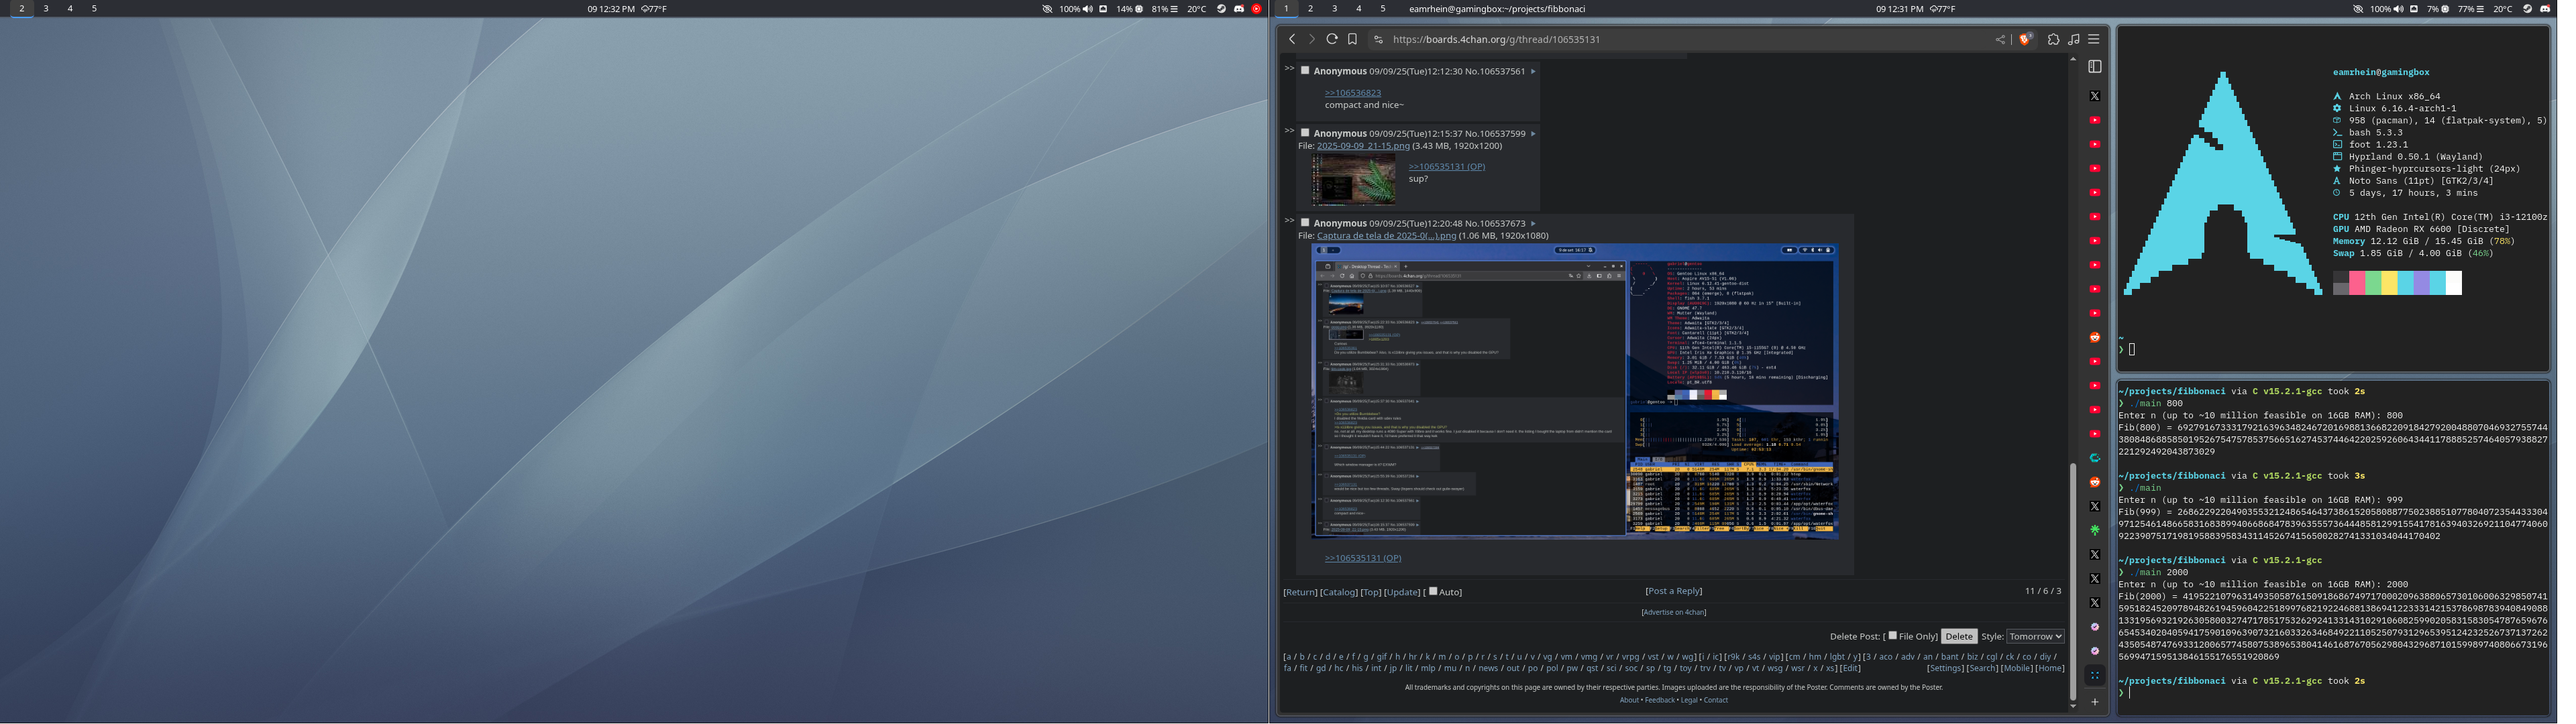Toggle the vertical tabs sidebar panel icon
2576x724 pixels.
pyautogui.click(x=2094, y=66)
